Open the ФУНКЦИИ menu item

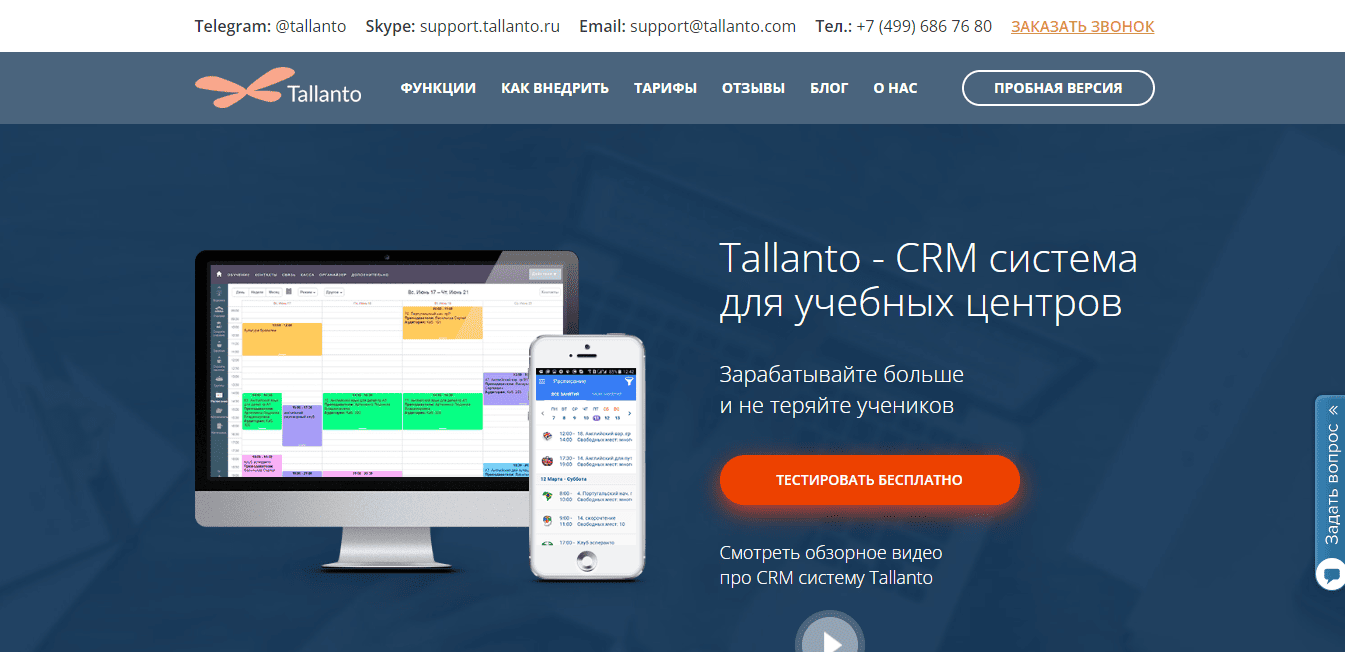pos(438,88)
